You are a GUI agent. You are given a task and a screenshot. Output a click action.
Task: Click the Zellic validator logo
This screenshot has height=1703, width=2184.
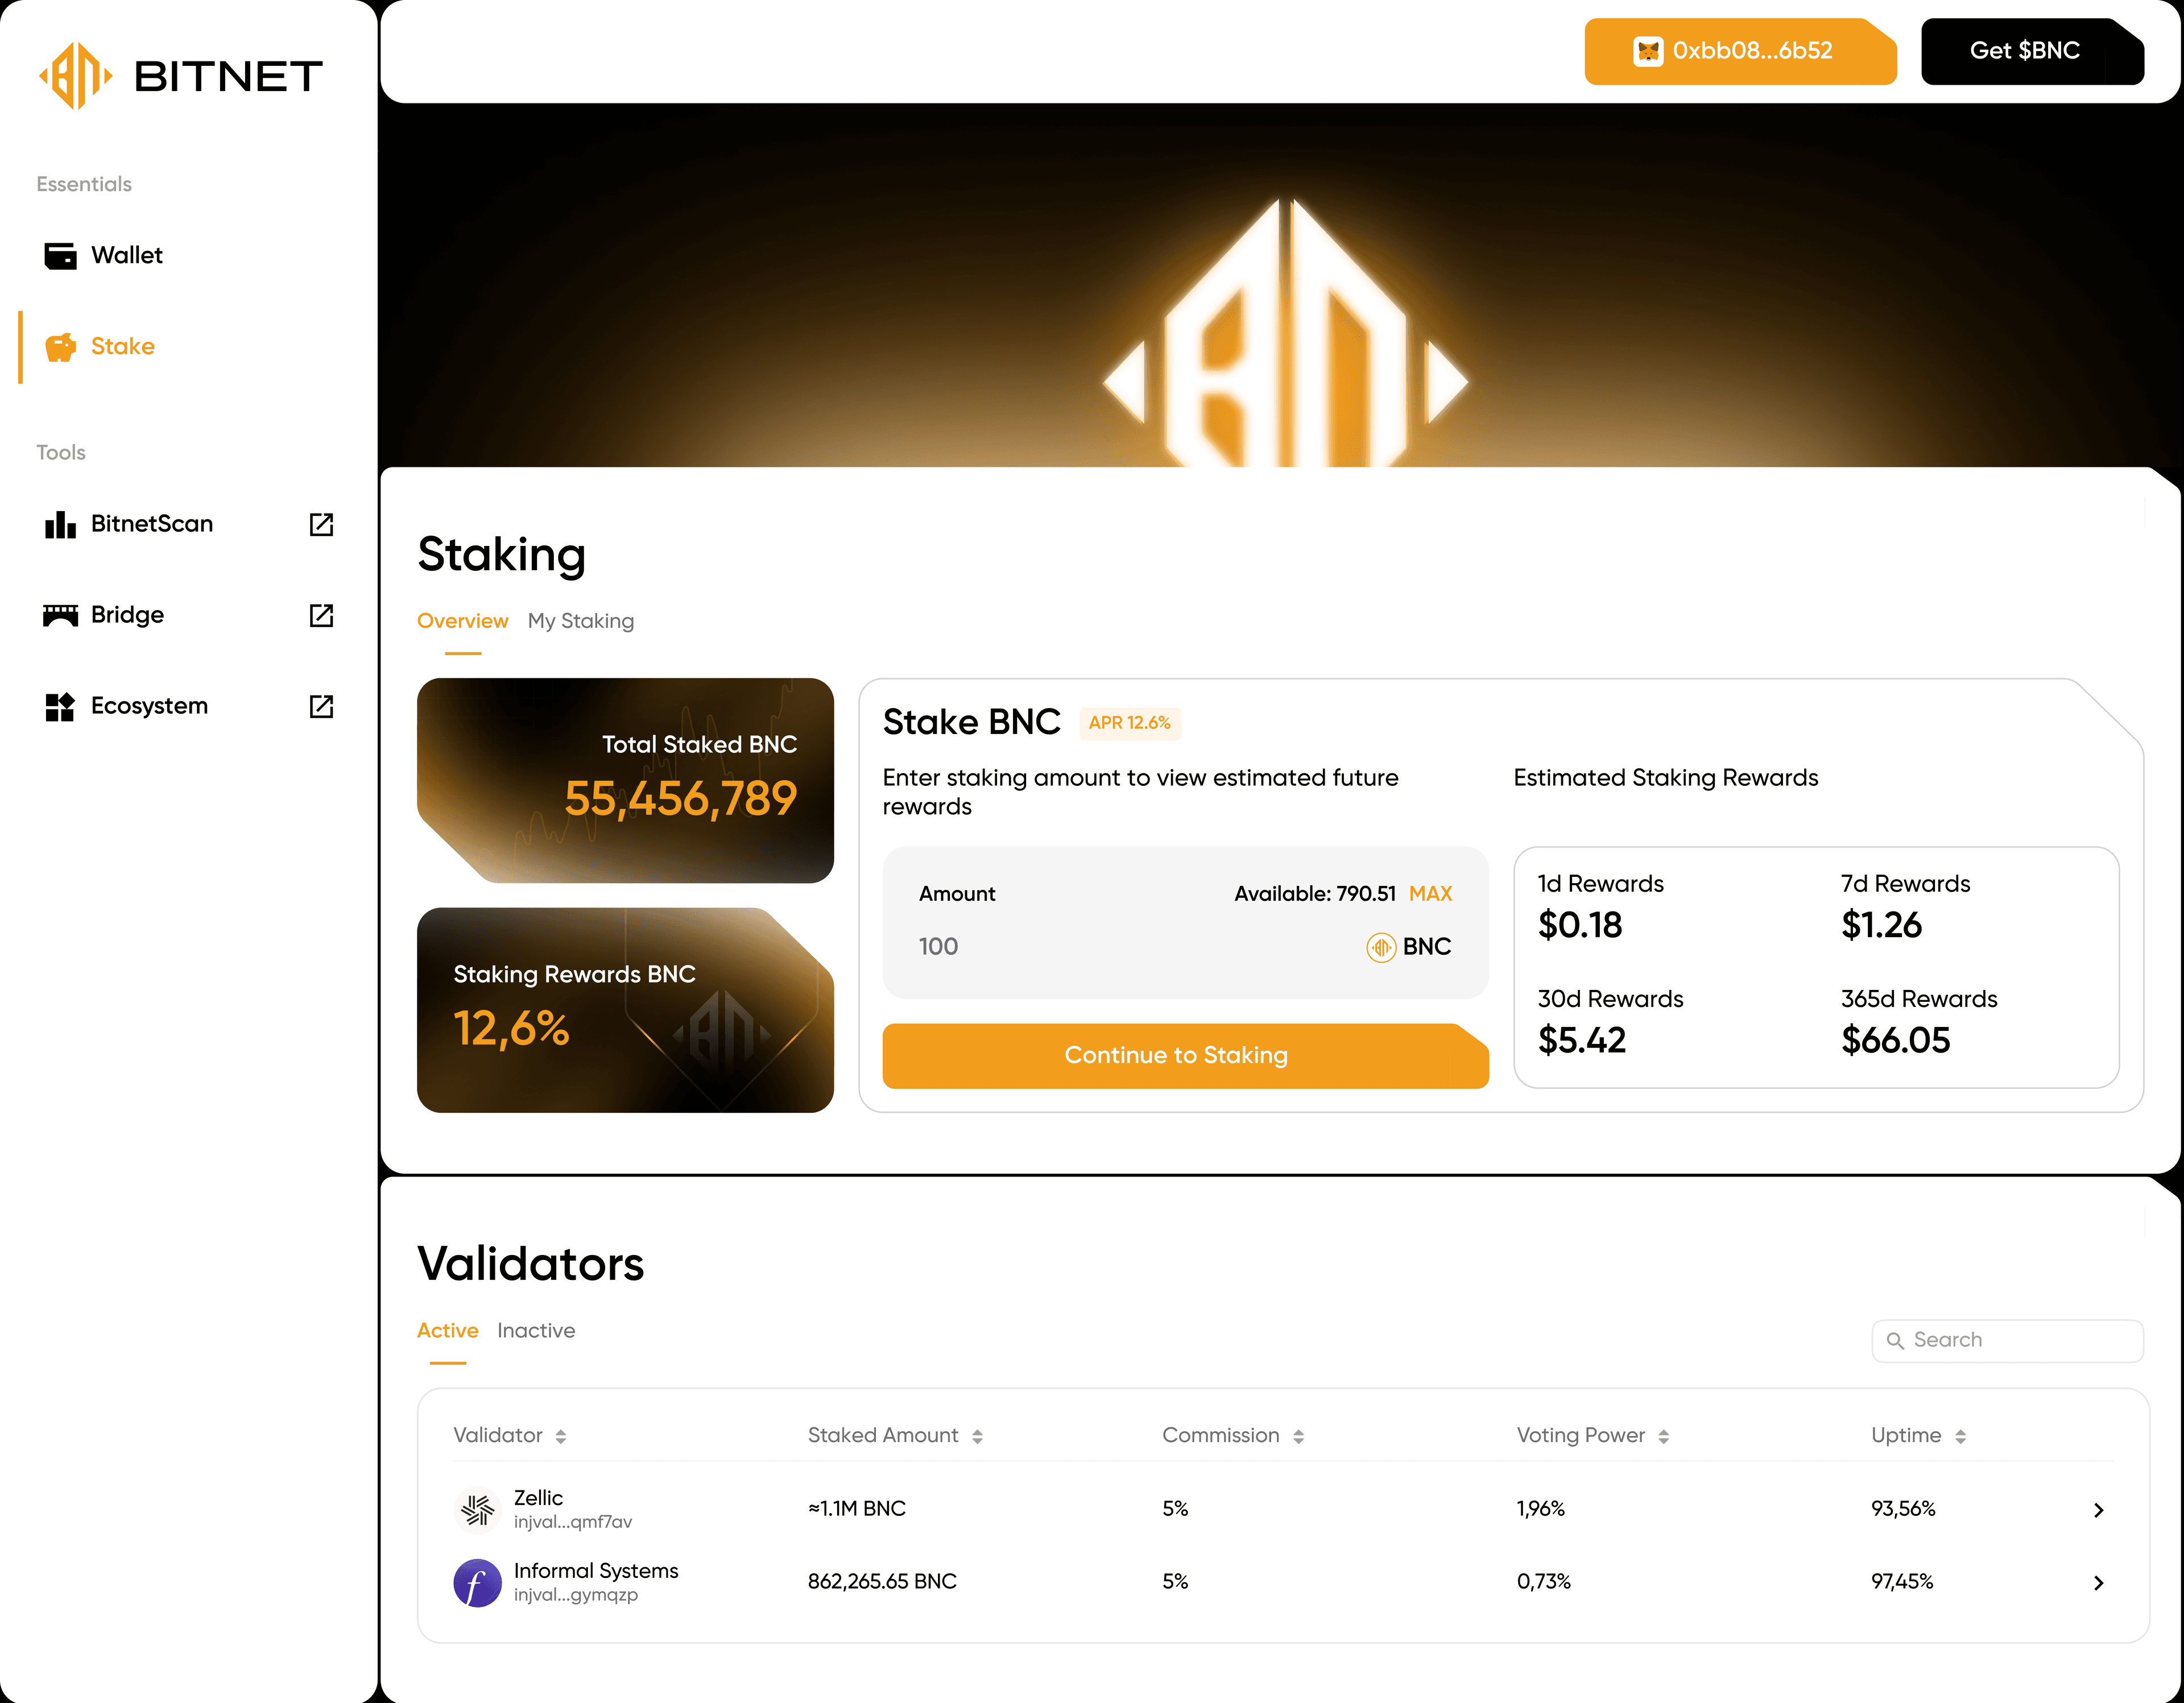pos(477,1509)
